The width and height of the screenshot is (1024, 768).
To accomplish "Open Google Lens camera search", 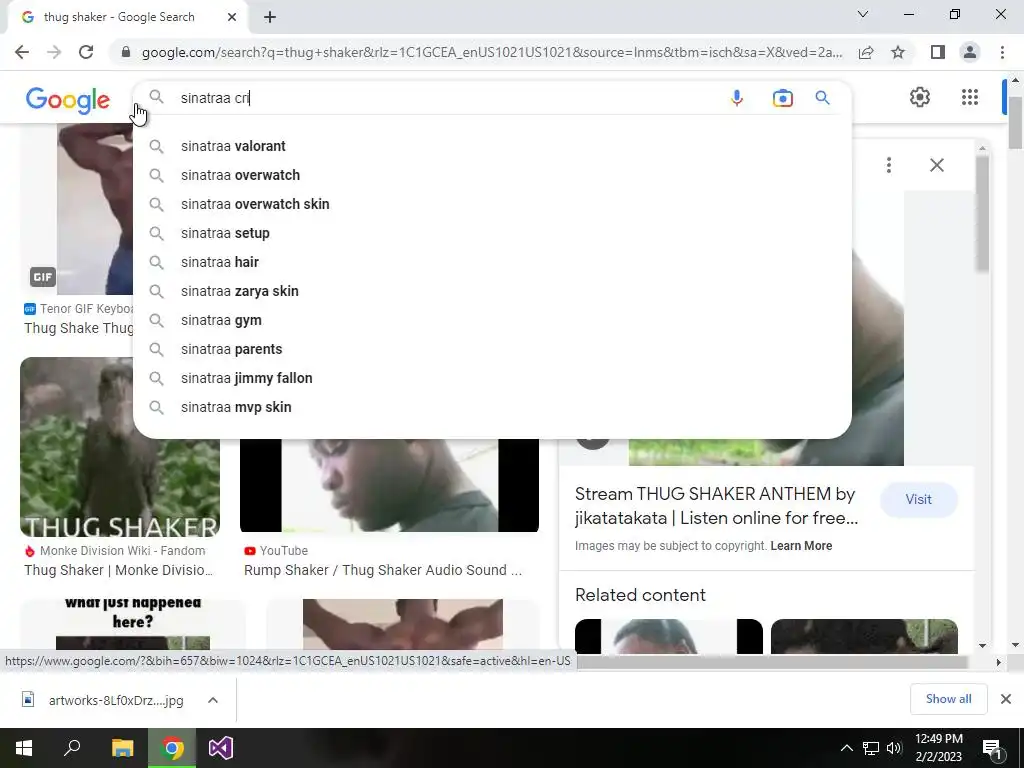I will 782,98.
